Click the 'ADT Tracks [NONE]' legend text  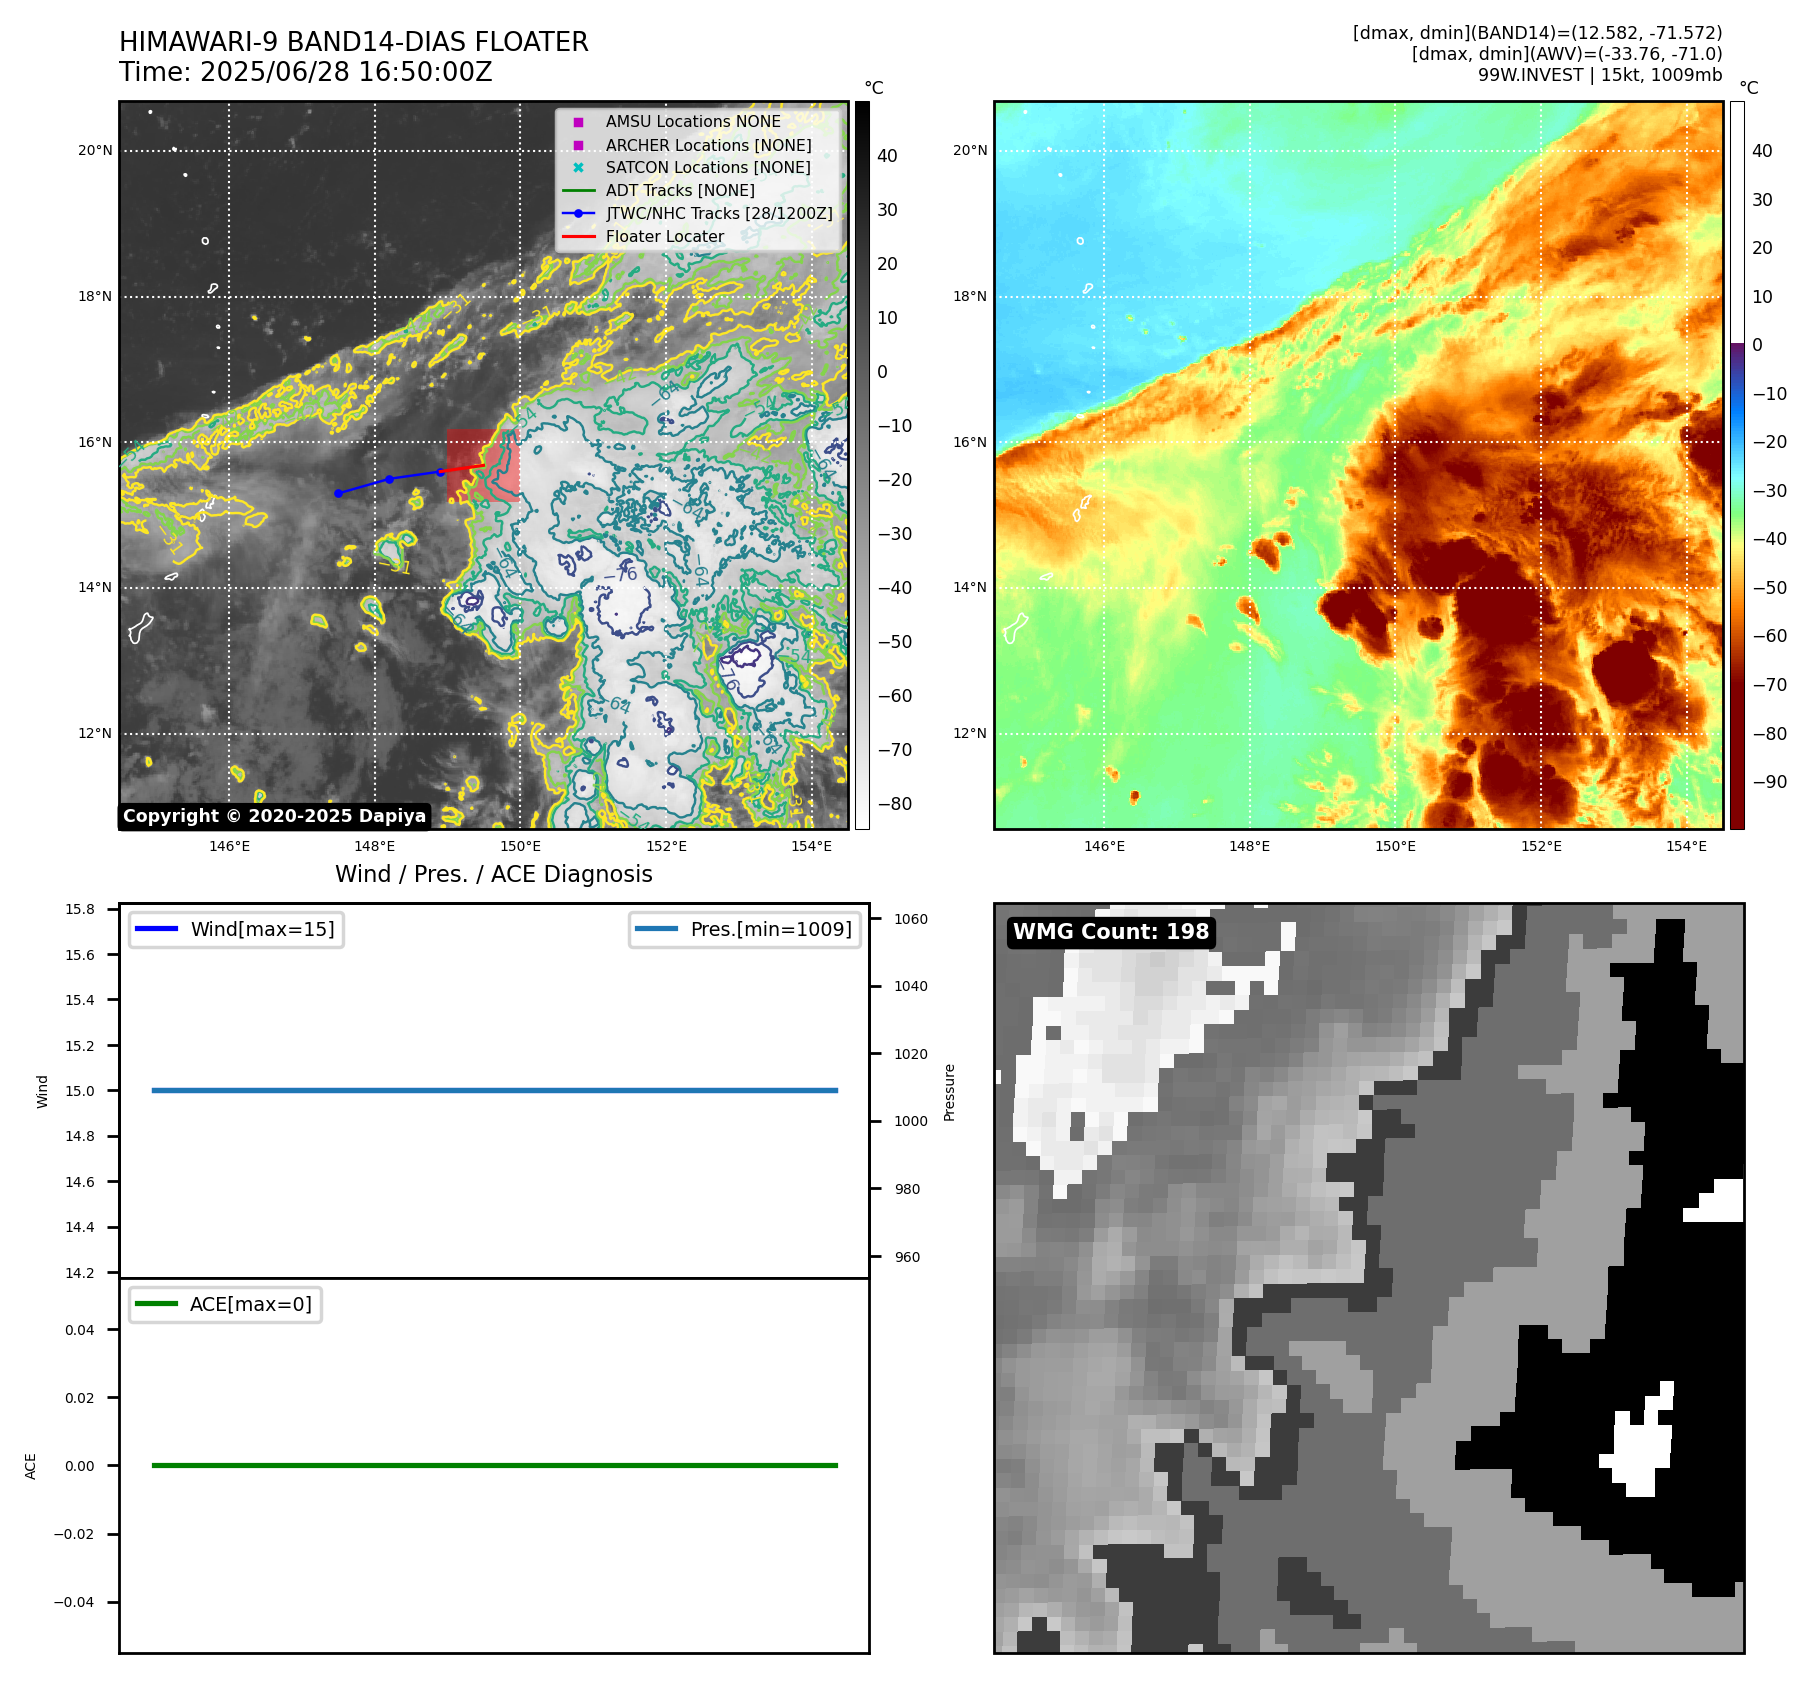coord(680,191)
